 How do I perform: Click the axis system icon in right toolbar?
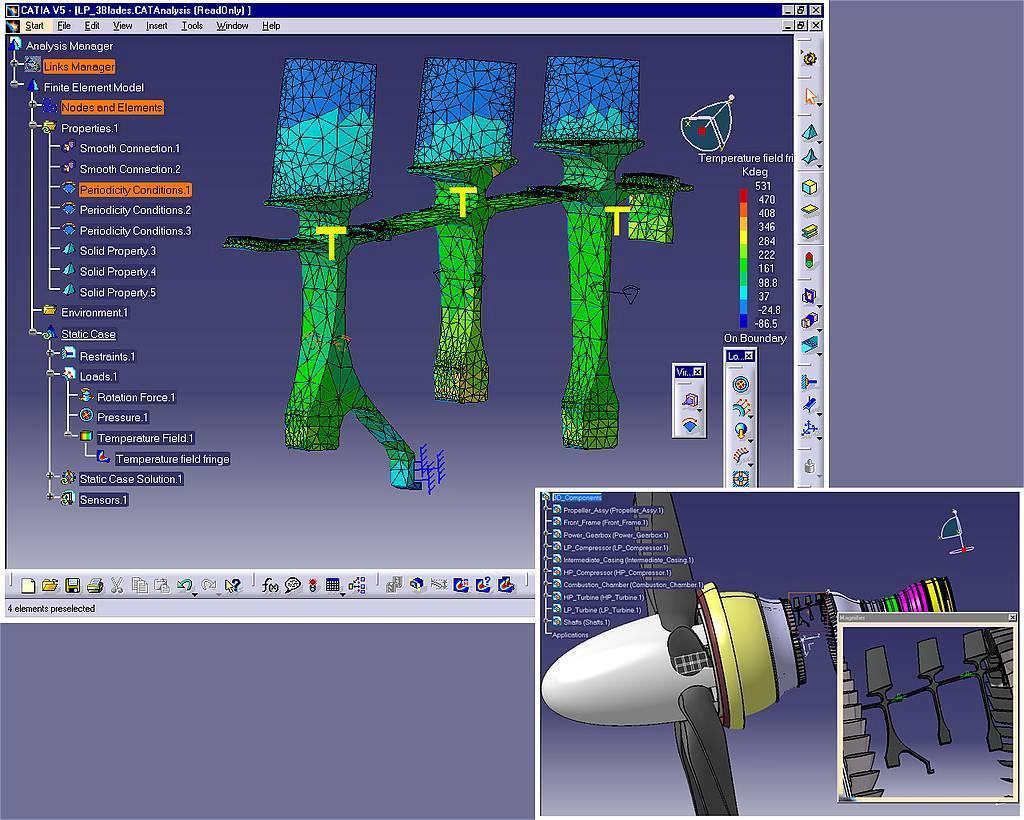pyautogui.click(x=810, y=428)
